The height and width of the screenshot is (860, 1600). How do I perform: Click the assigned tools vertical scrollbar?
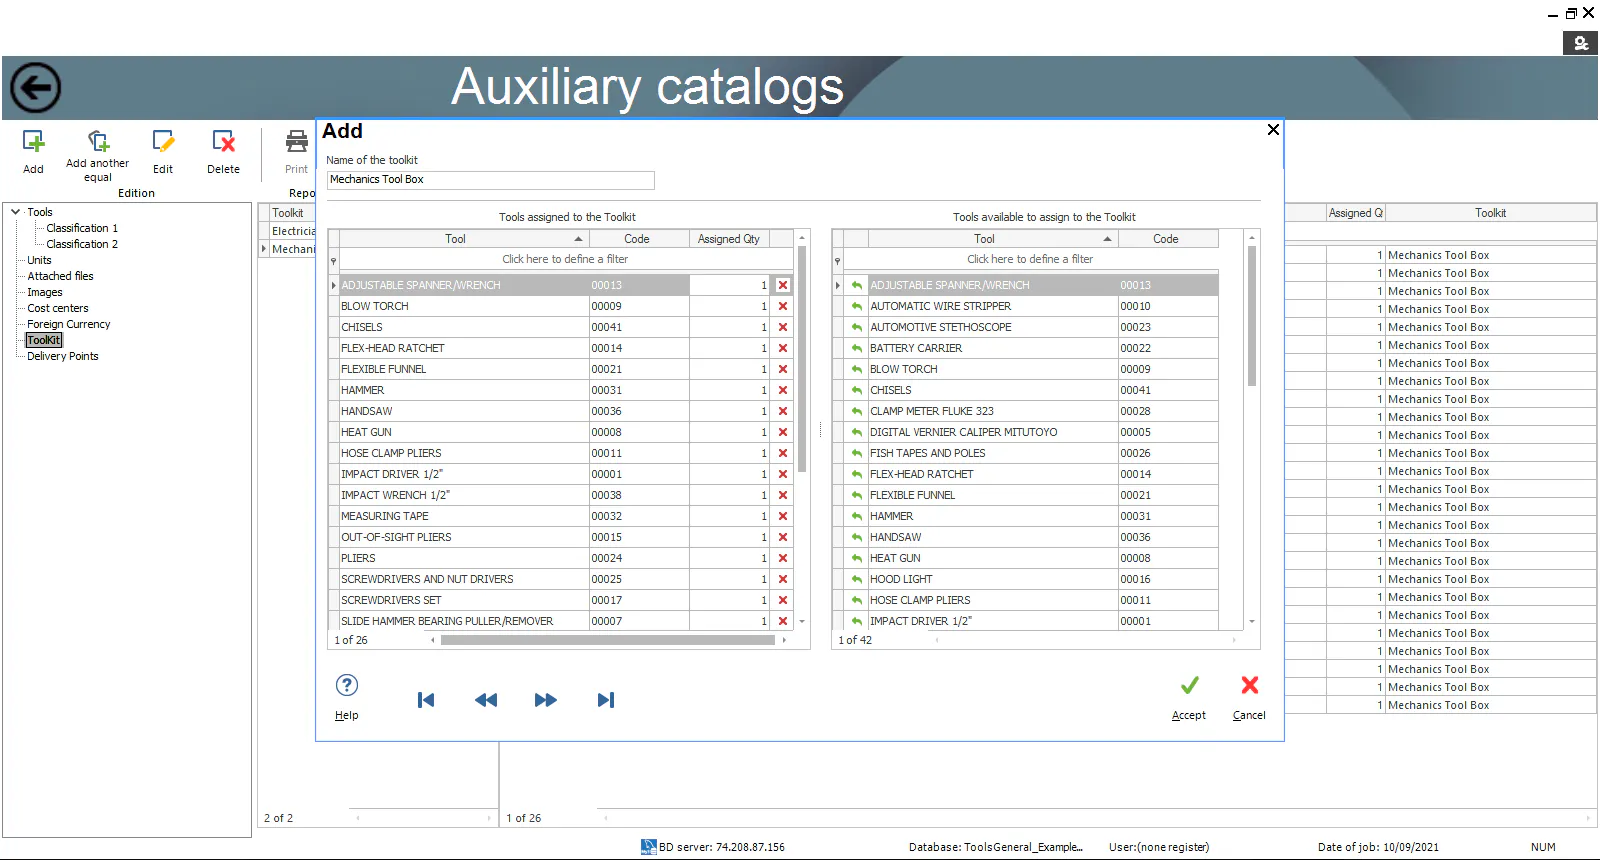pyautogui.click(x=802, y=358)
